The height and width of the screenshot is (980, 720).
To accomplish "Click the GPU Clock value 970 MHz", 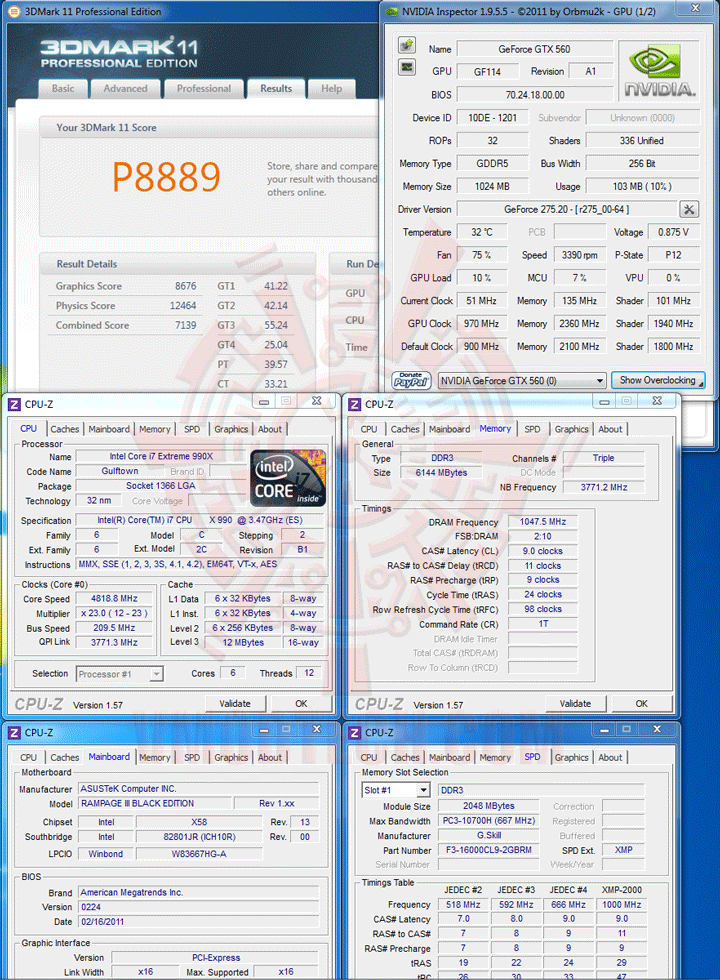I will click(x=481, y=323).
